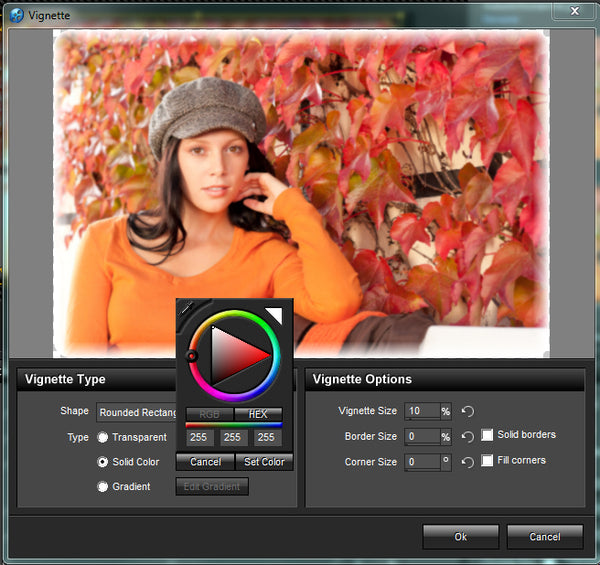This screenshot has width=600, height=565.
Task: Close the Vignette dialog window
Action: pyautogui.click(x=574, y=10)
